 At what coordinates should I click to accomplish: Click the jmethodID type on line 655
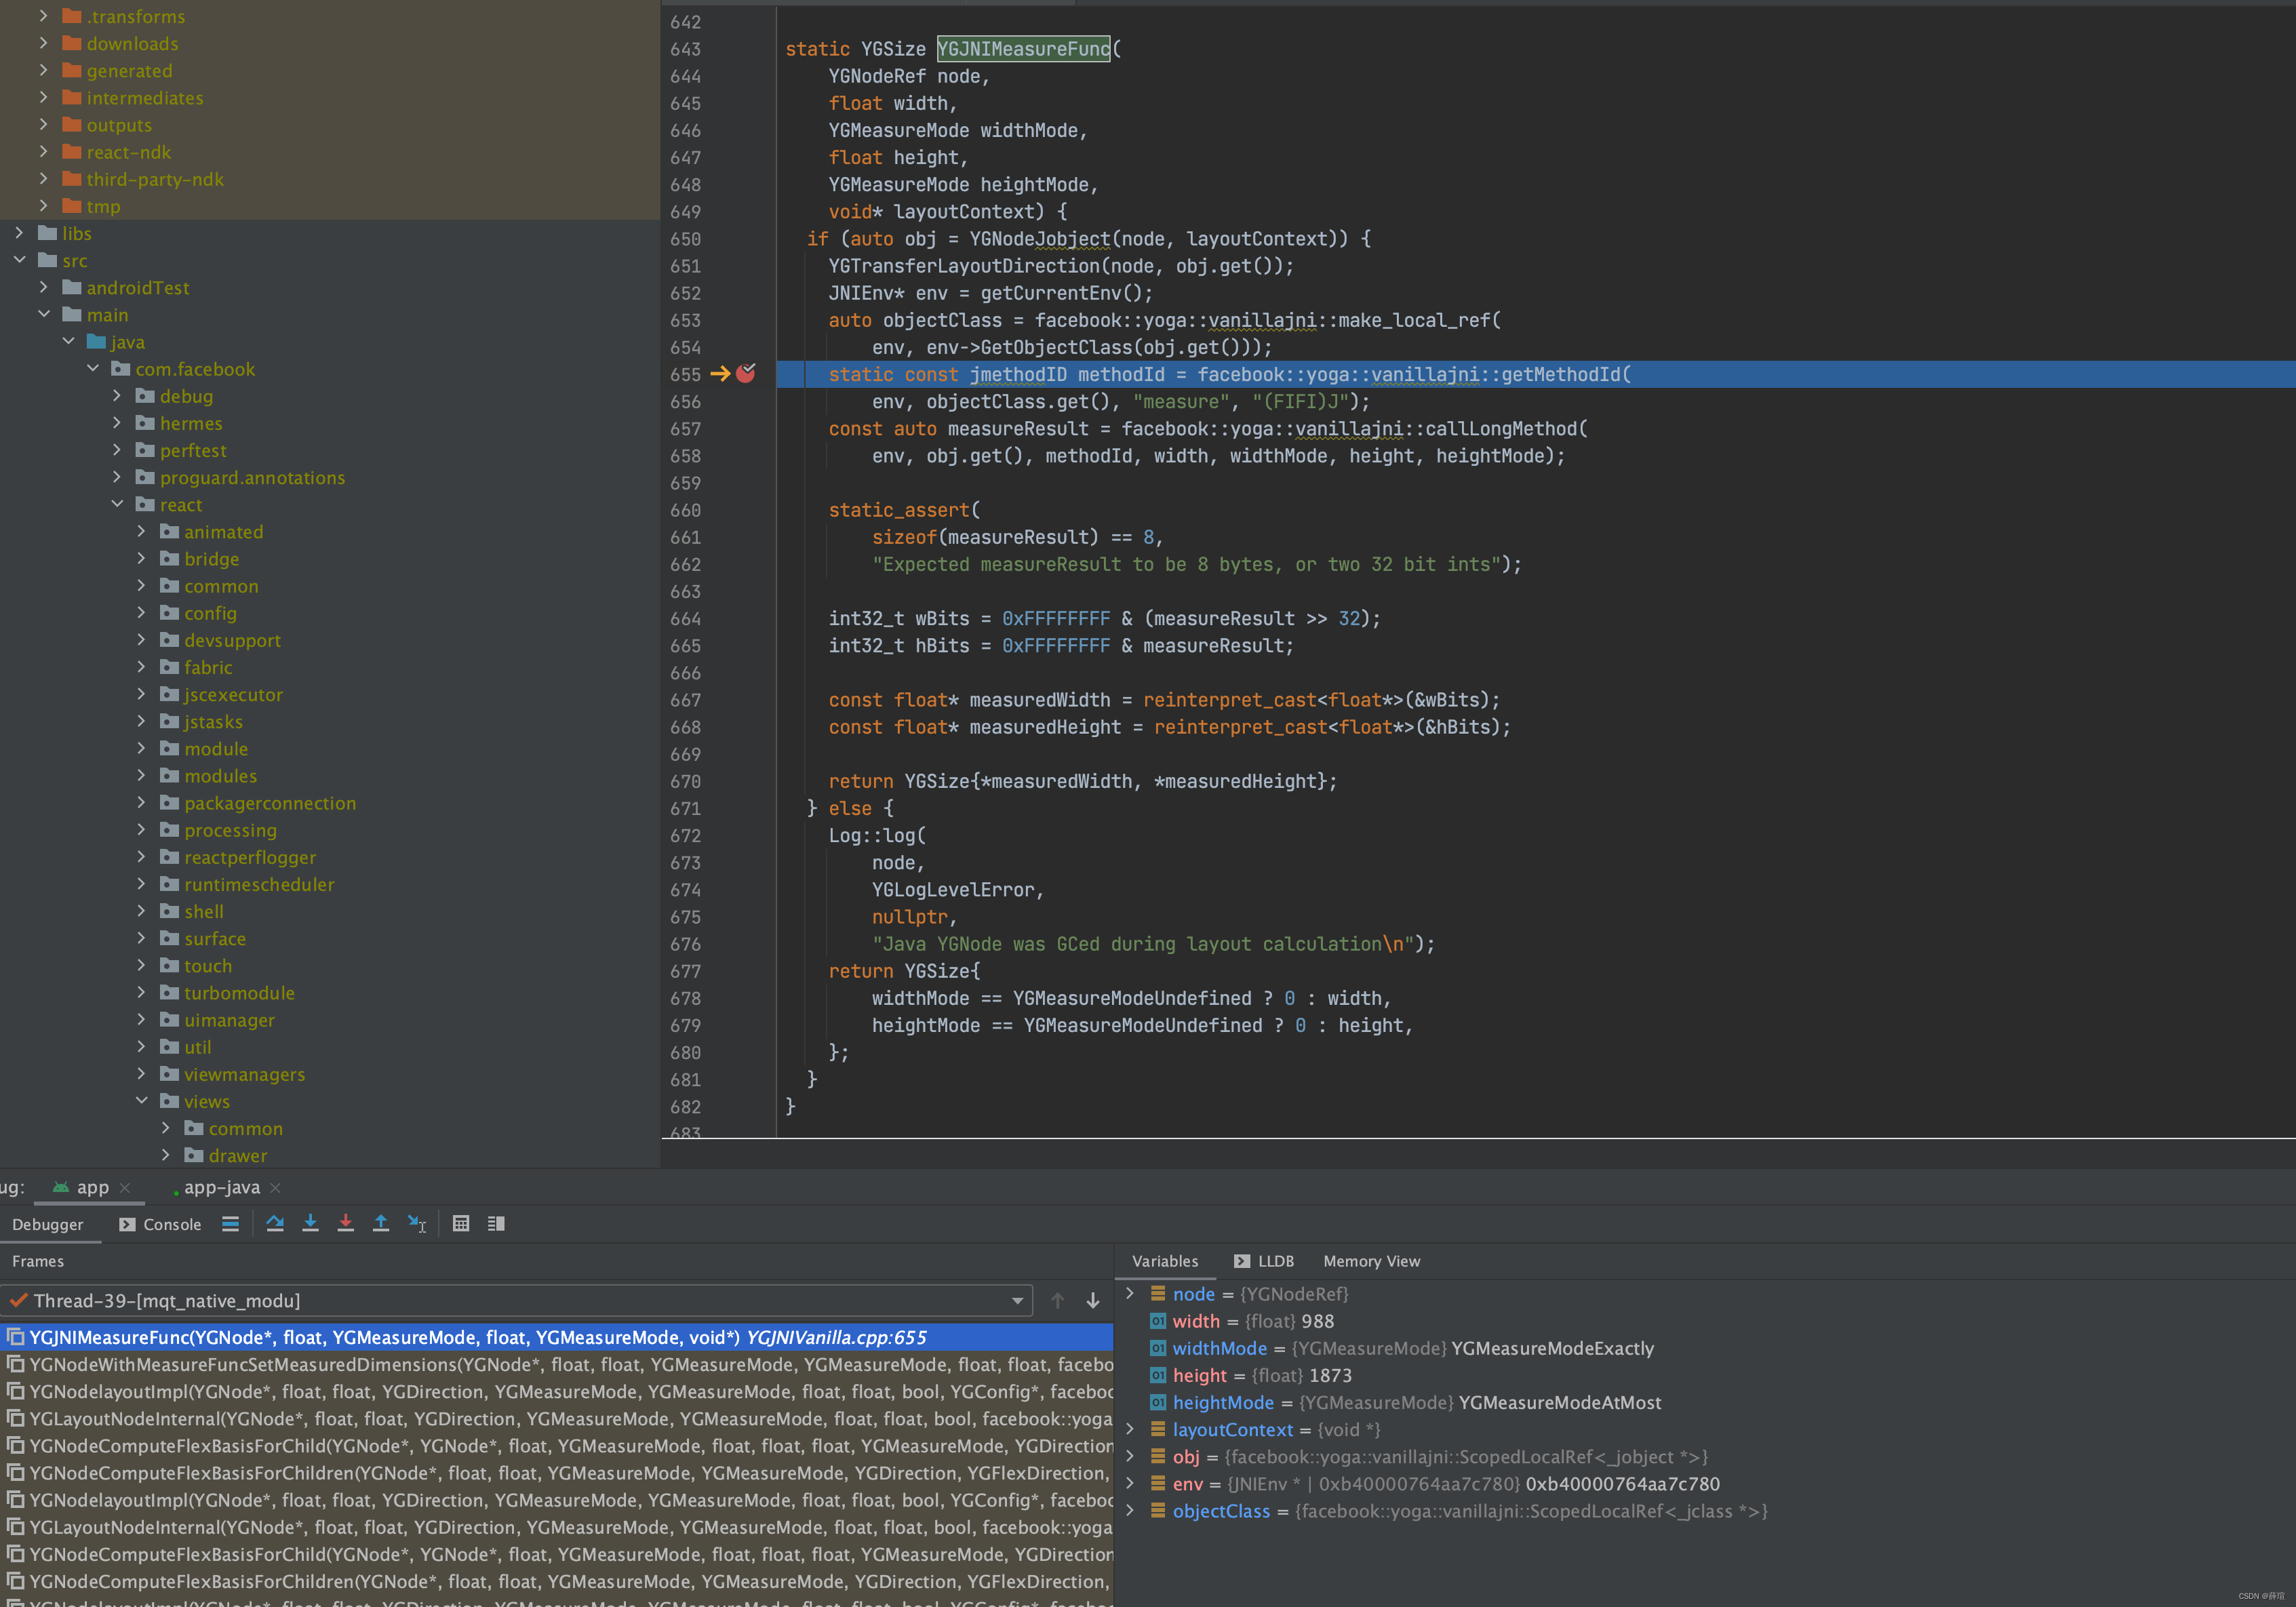pos(1018,374)
